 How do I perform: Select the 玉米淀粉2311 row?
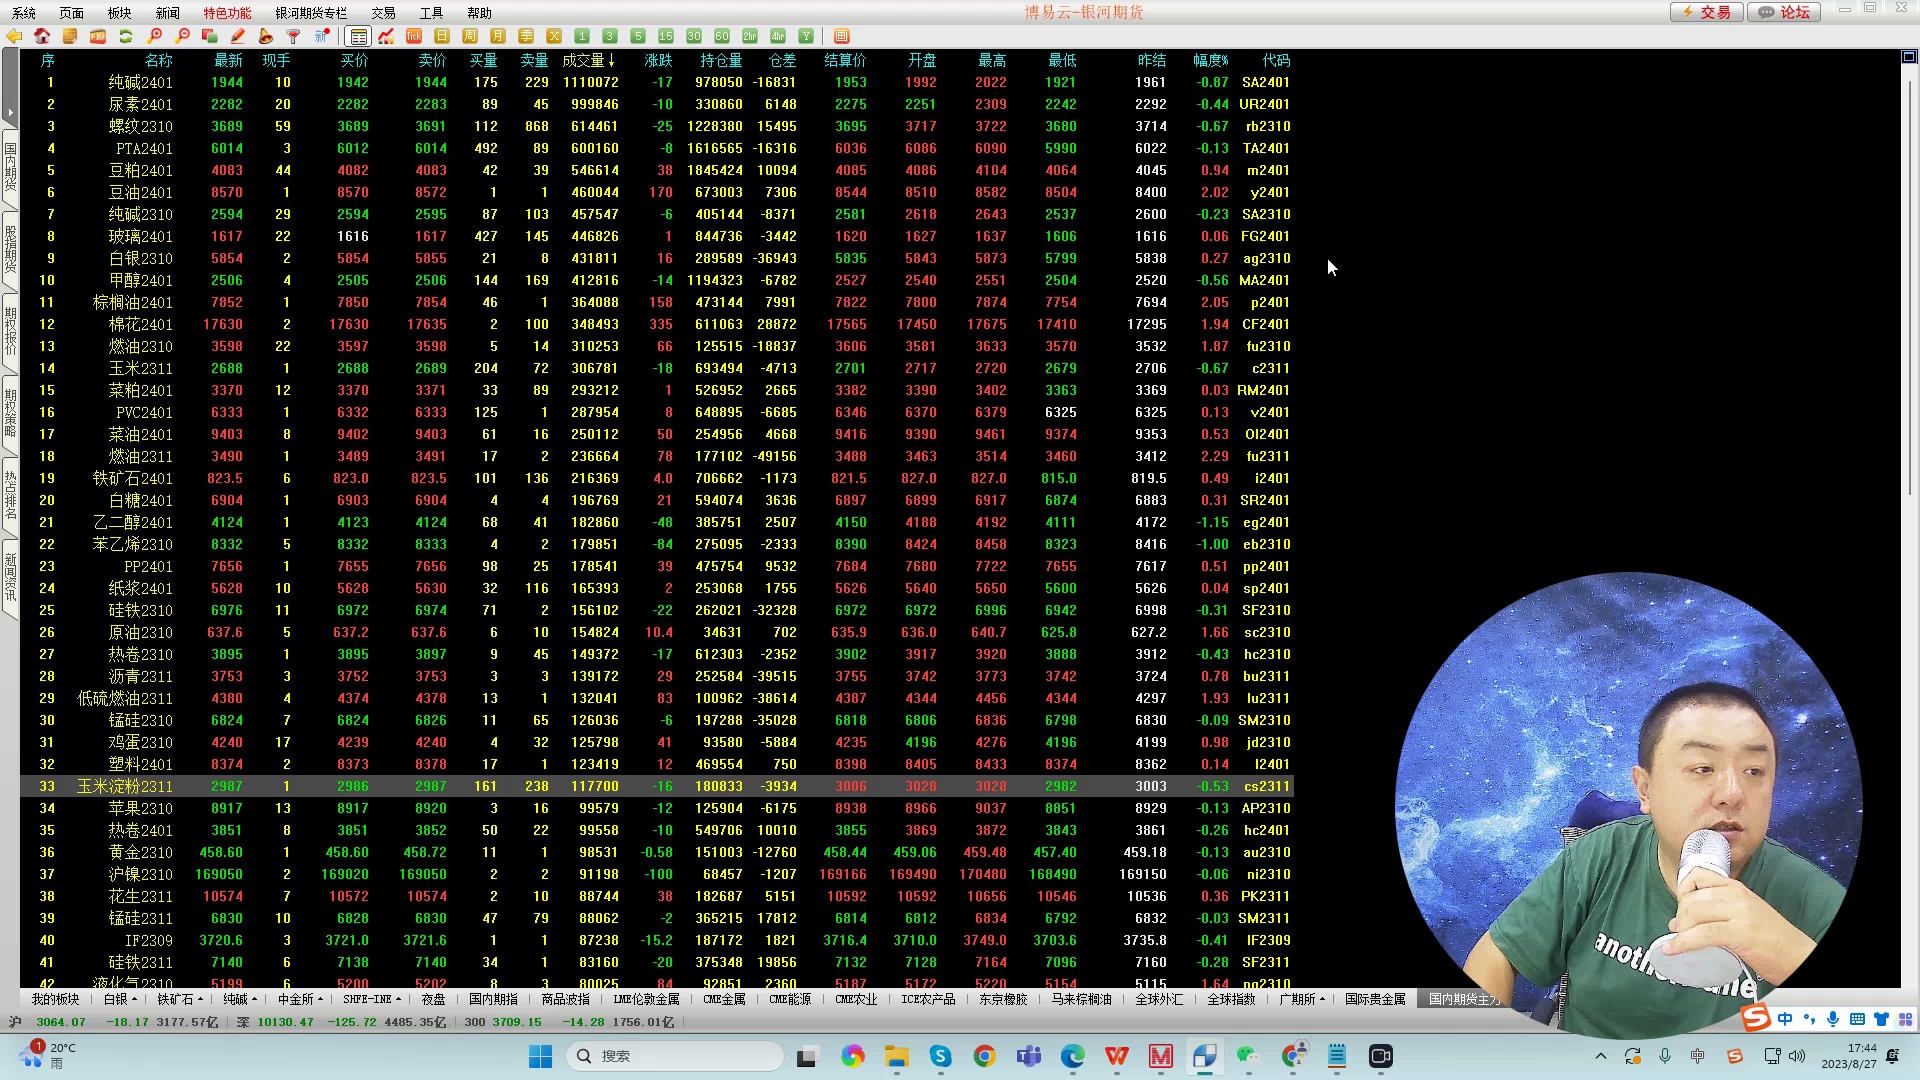(x=125, y=786)
